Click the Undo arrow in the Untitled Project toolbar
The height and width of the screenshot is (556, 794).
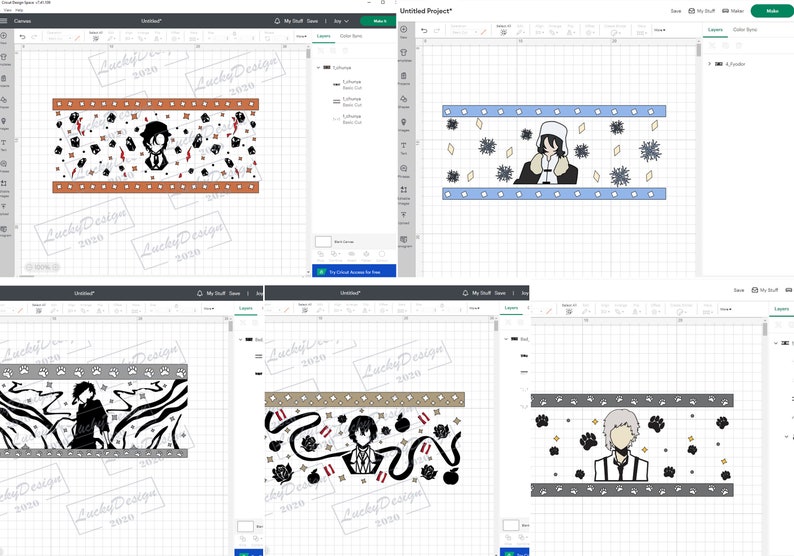[x=424, y=30]
